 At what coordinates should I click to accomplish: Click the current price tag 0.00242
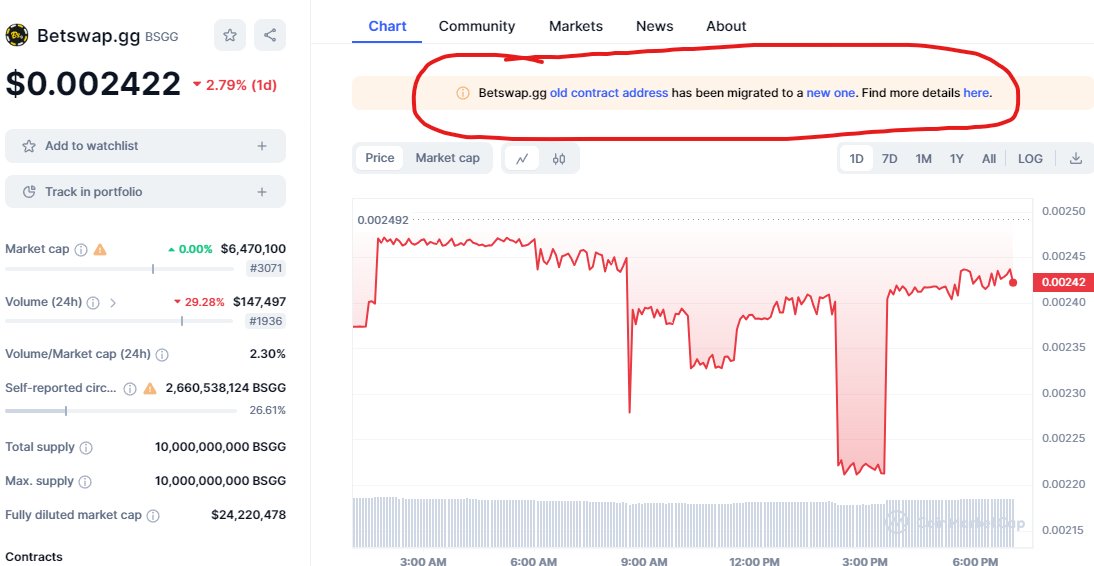click(x=1063, y=282)
